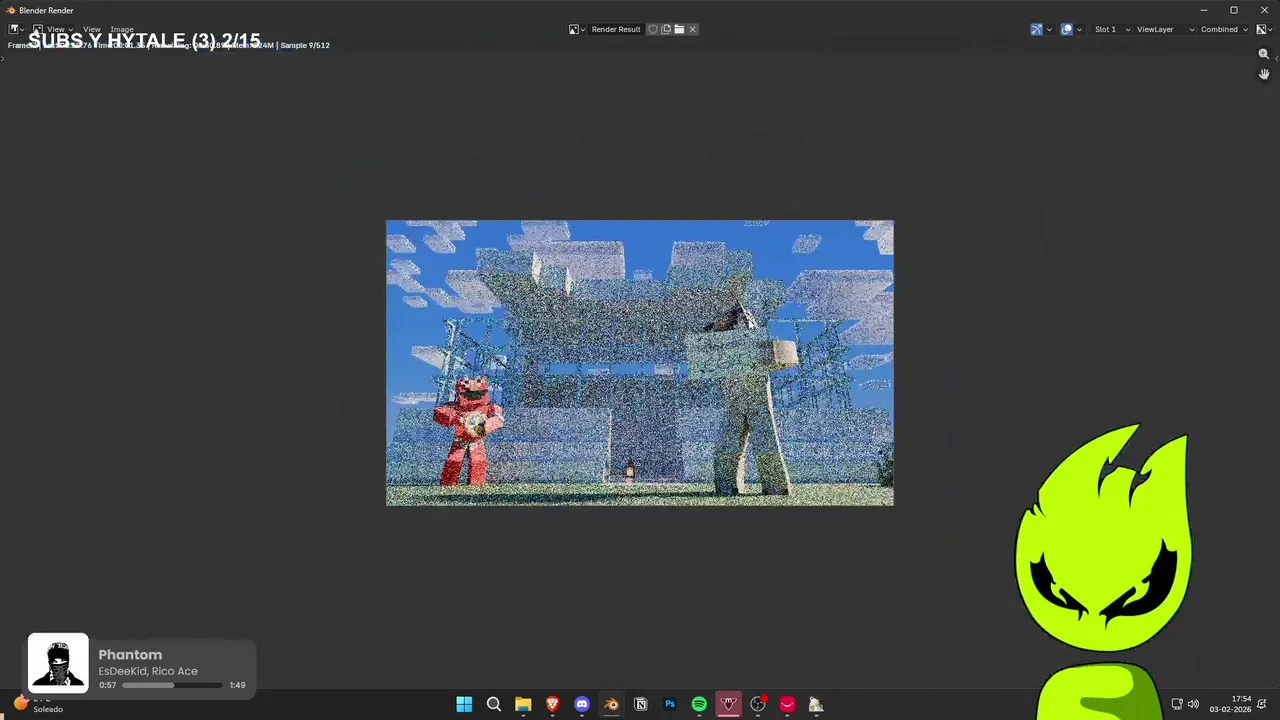This screenshot has width=1280, height=720.
Task: Open the display channels dropdown
Action: [x=1264, y=29]
